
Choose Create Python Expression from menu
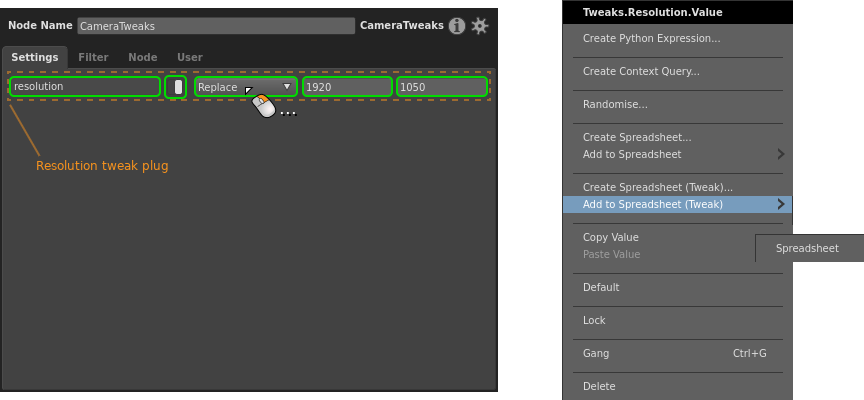pyautogui.click(x=651, y=38)
